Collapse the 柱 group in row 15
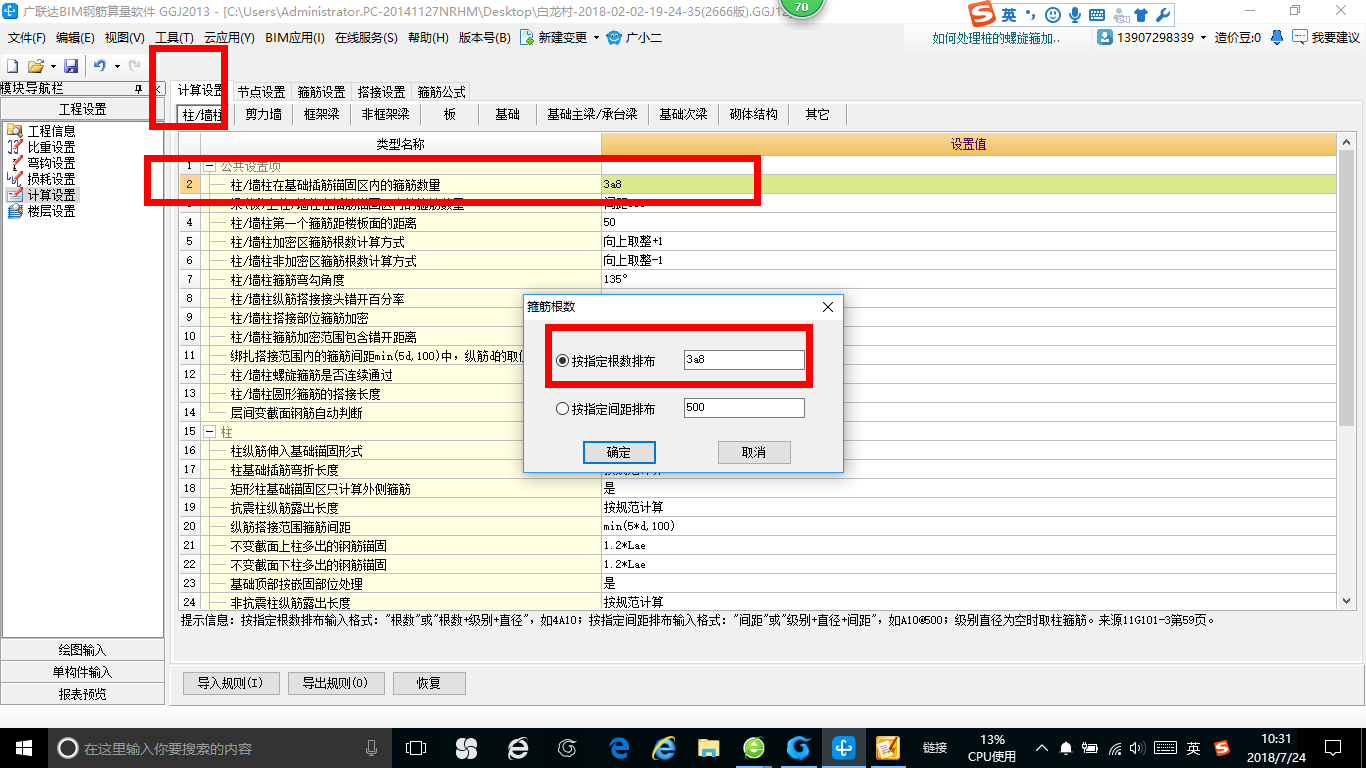 [210, 432]
